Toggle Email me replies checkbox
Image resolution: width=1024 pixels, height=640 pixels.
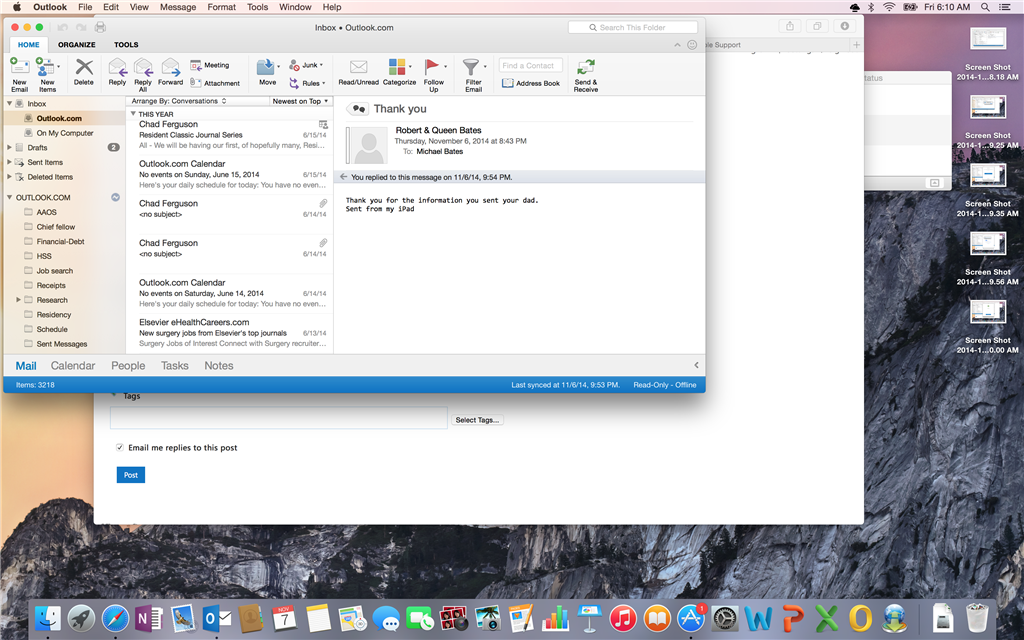pos(120,447)
